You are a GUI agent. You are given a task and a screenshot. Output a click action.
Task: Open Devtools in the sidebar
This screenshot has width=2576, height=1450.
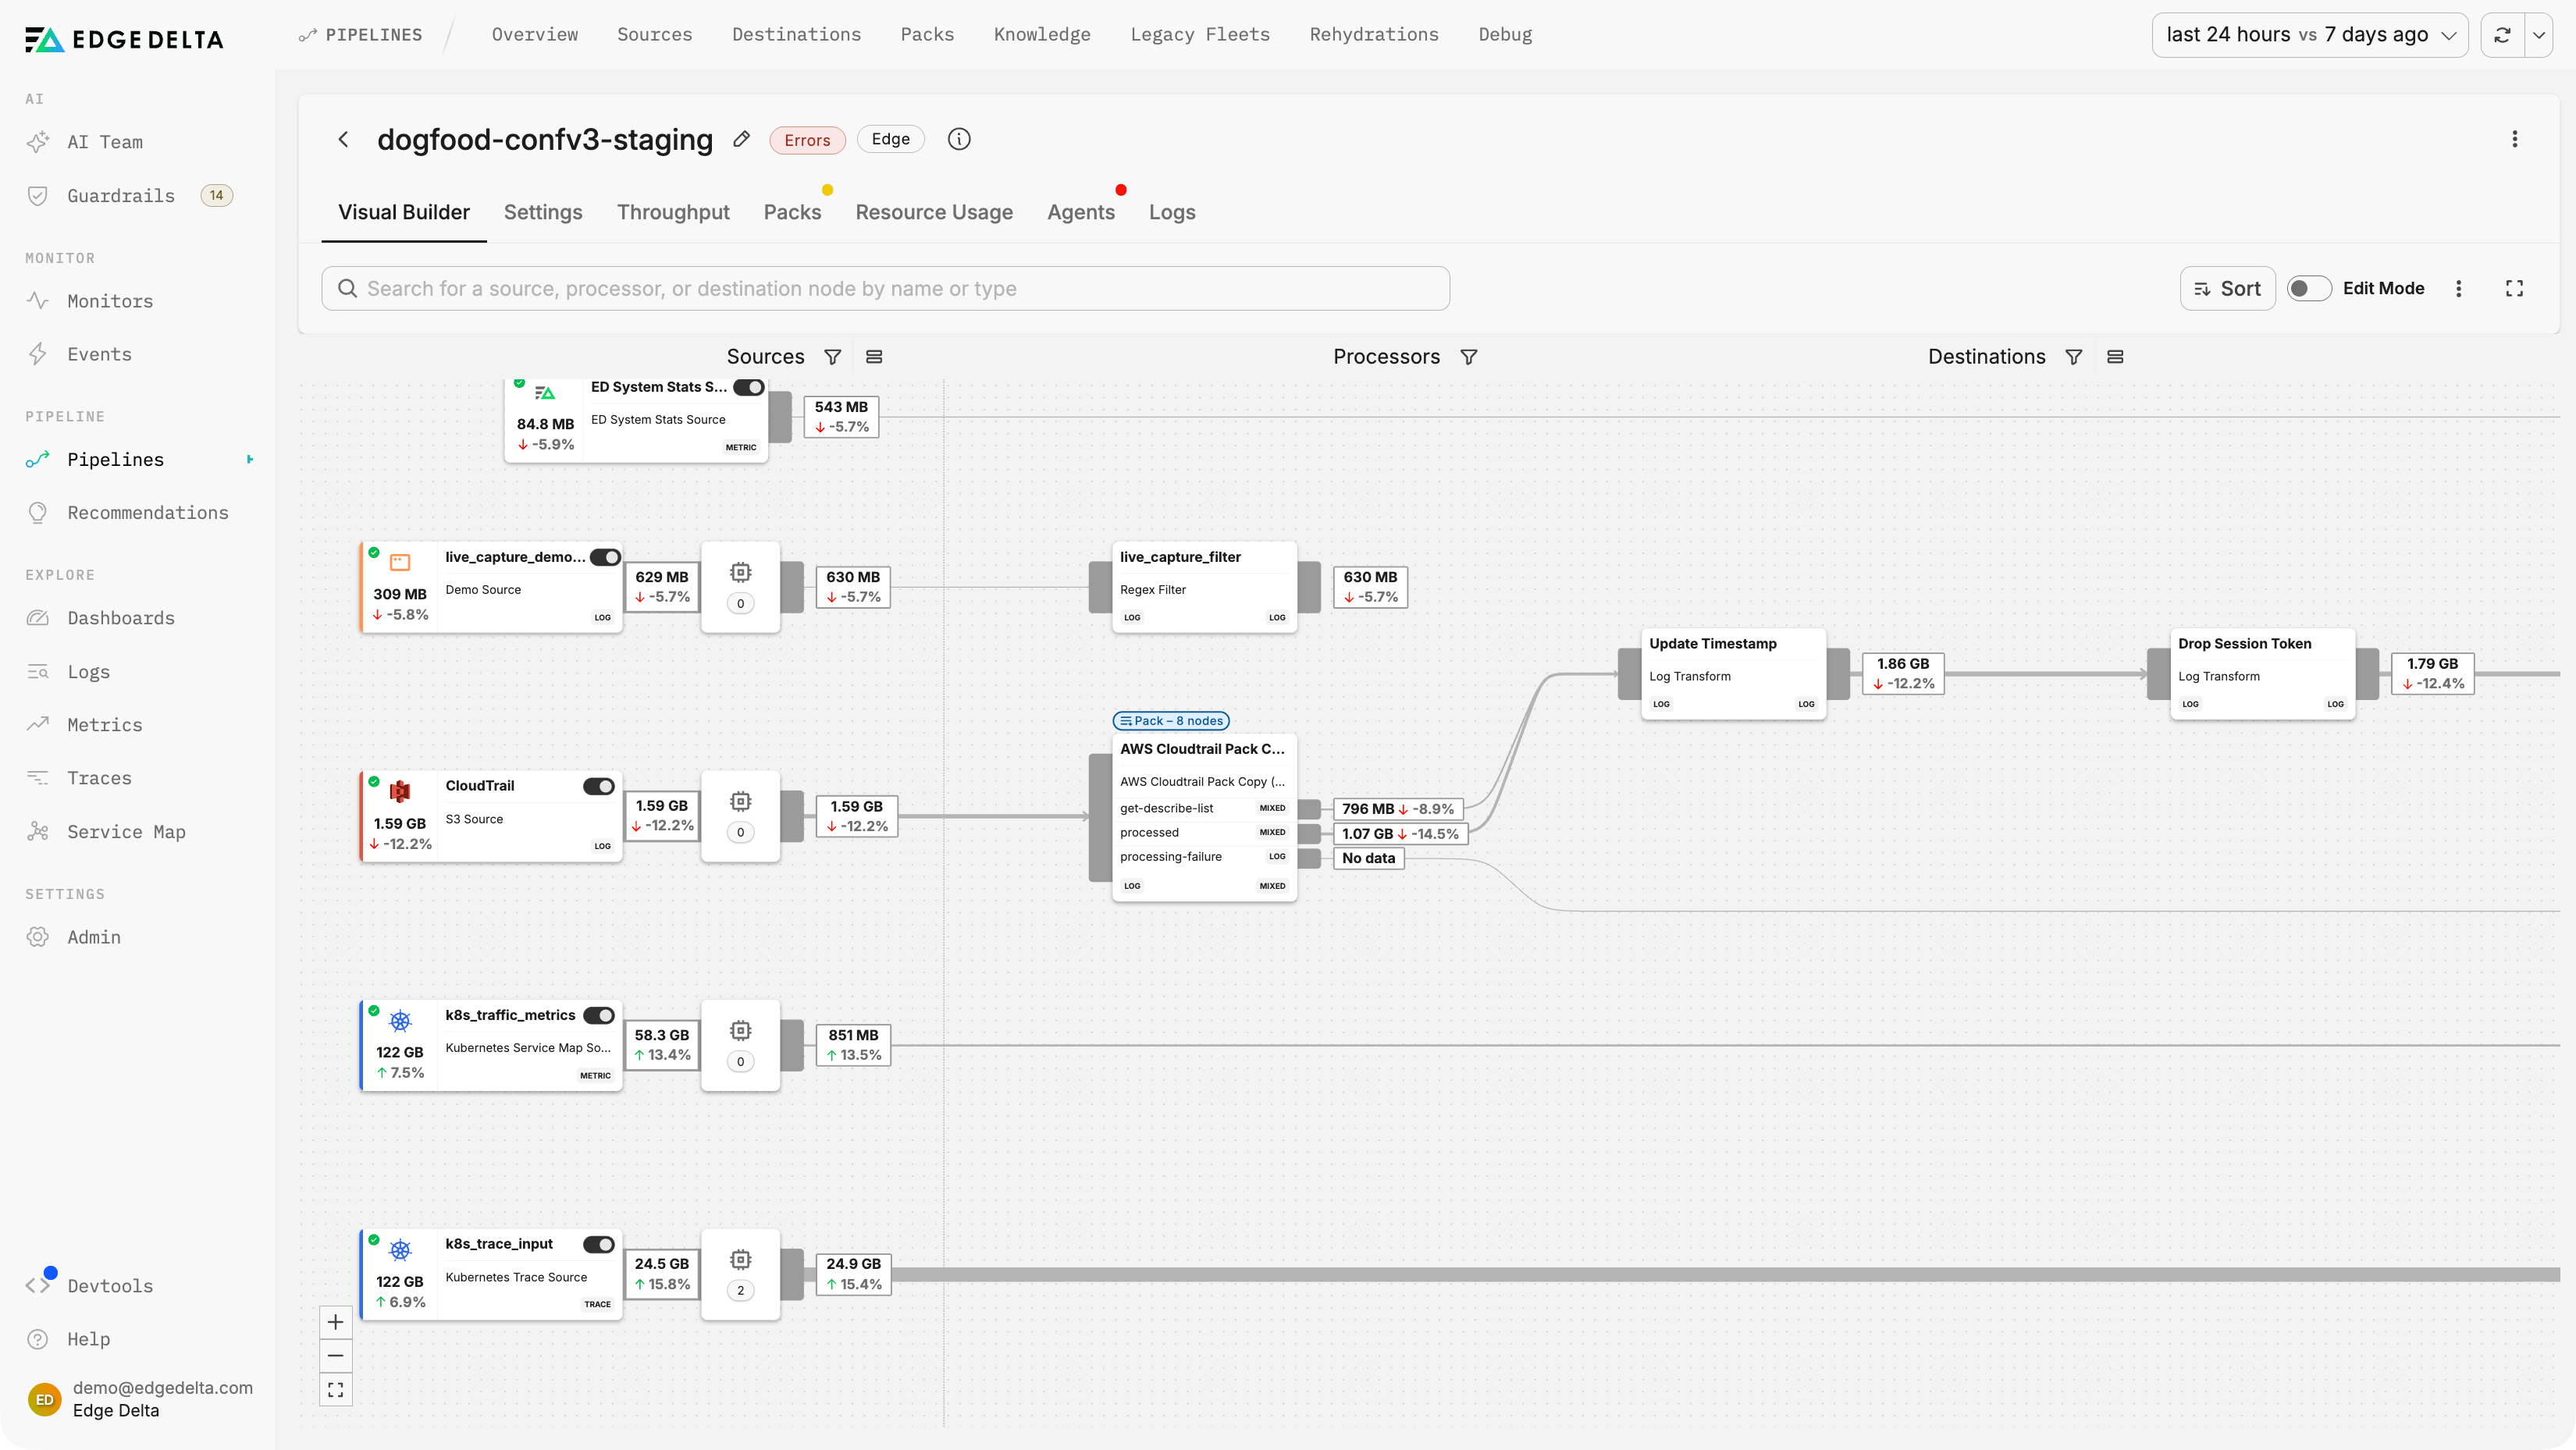click(110, 1286)
